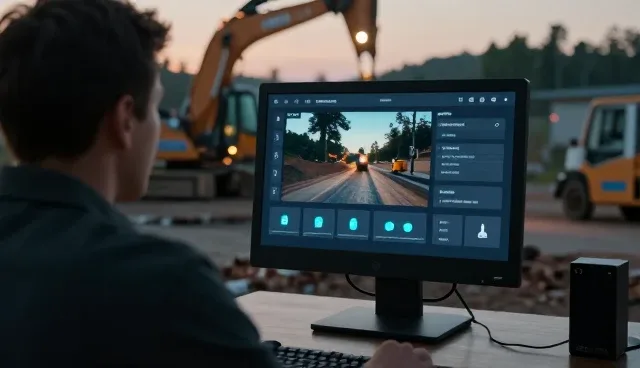Click the topmost icon in the left sidebar
640x368 pixels.
pos(278,119)
